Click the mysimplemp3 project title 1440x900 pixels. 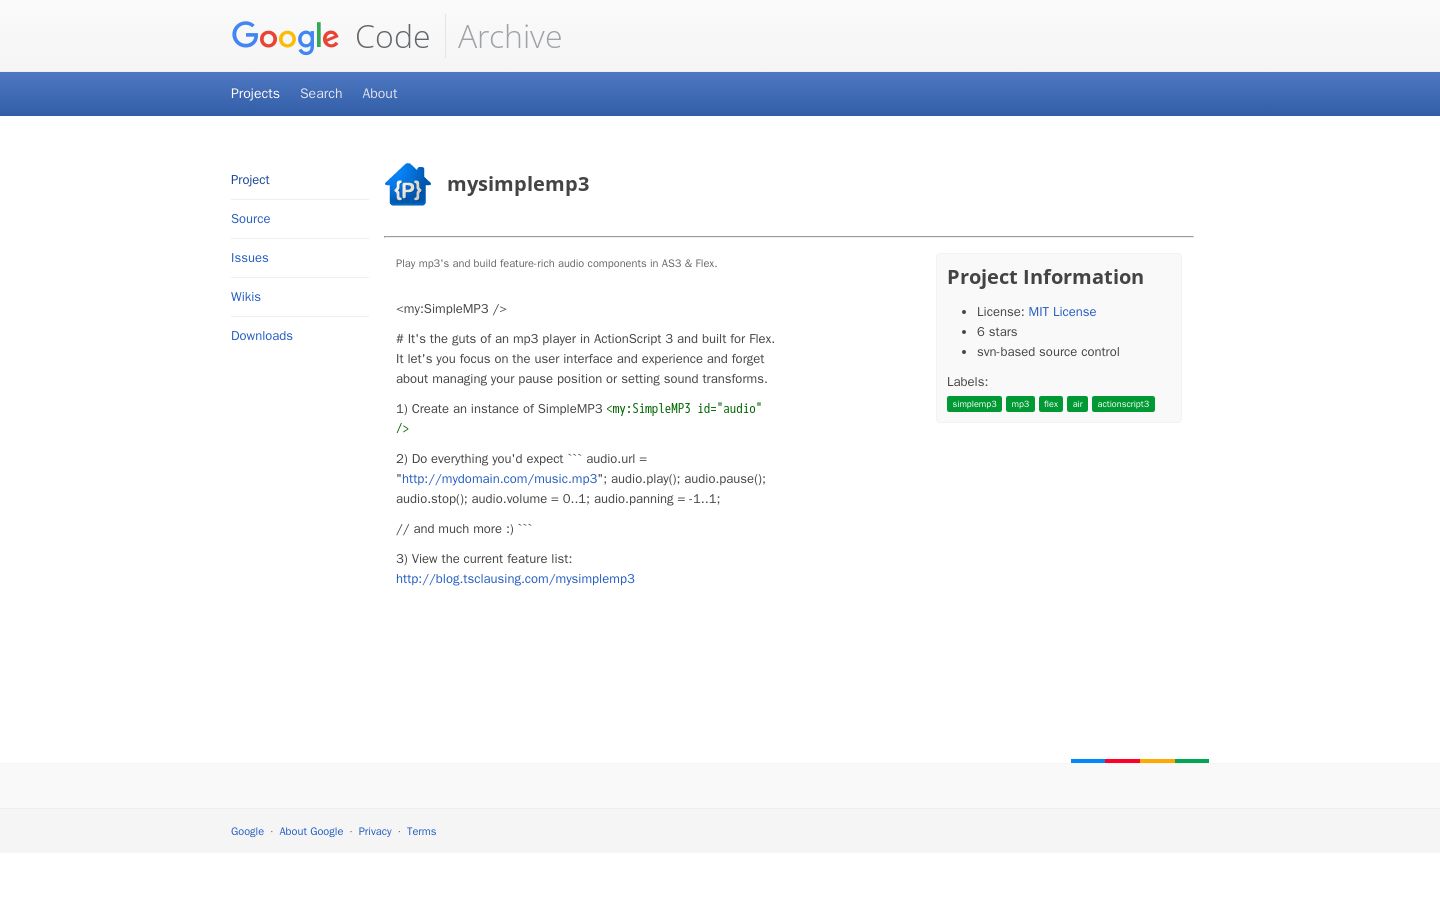[x=518, y=184]
